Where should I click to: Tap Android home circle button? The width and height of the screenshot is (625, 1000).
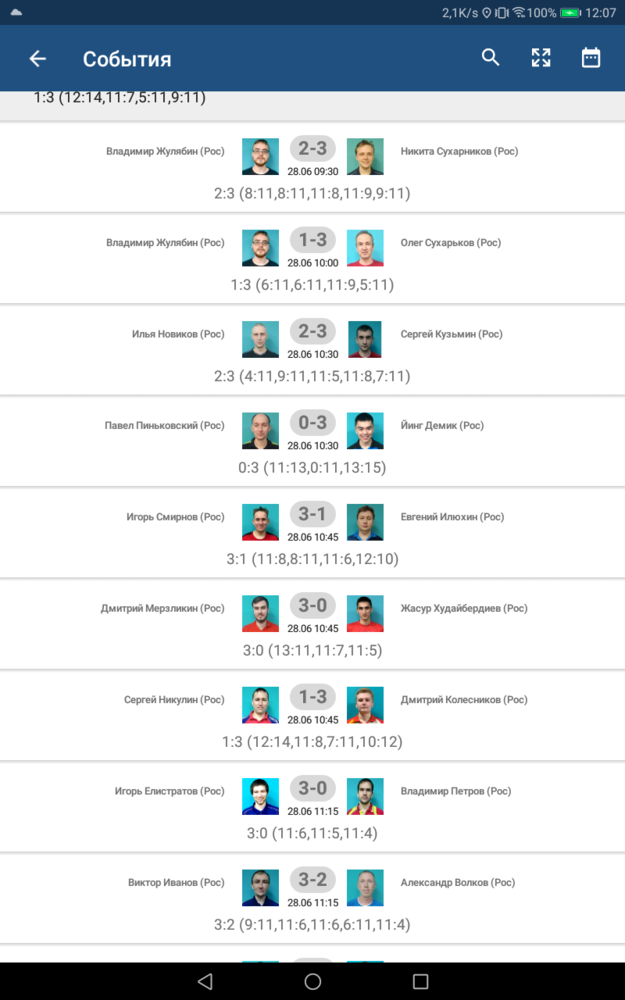point(312,981)
